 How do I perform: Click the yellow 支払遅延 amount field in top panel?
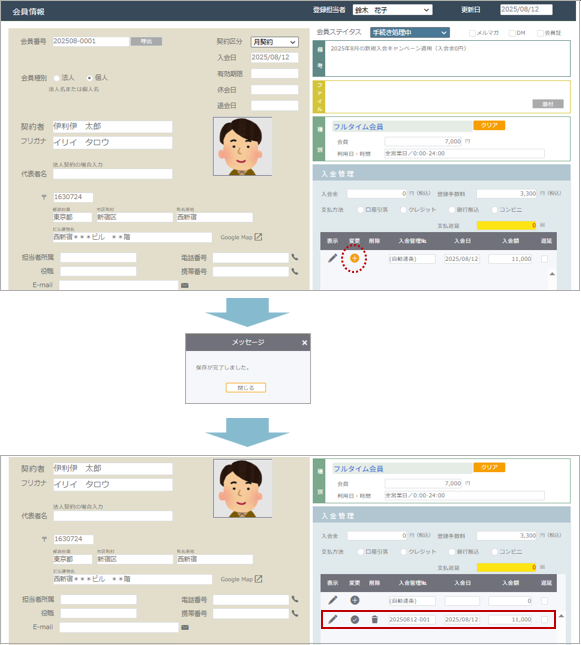coord(507,225)
